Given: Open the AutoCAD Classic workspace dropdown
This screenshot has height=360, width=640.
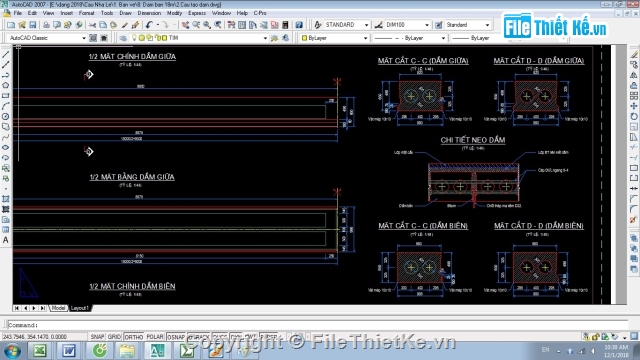Looking at the screenshot, I should click(x=47, y=38).
